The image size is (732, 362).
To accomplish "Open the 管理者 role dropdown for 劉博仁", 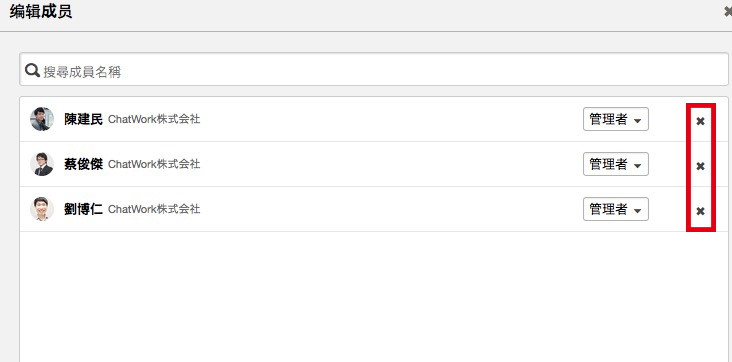I will [x=616, y=209].
